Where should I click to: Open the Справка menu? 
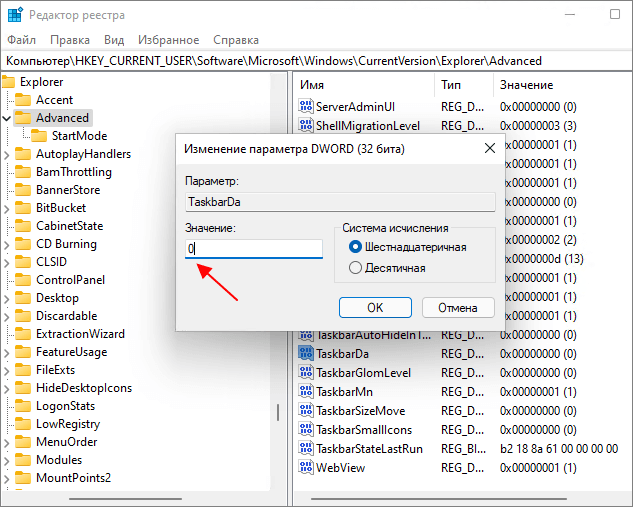coord(236,40)
